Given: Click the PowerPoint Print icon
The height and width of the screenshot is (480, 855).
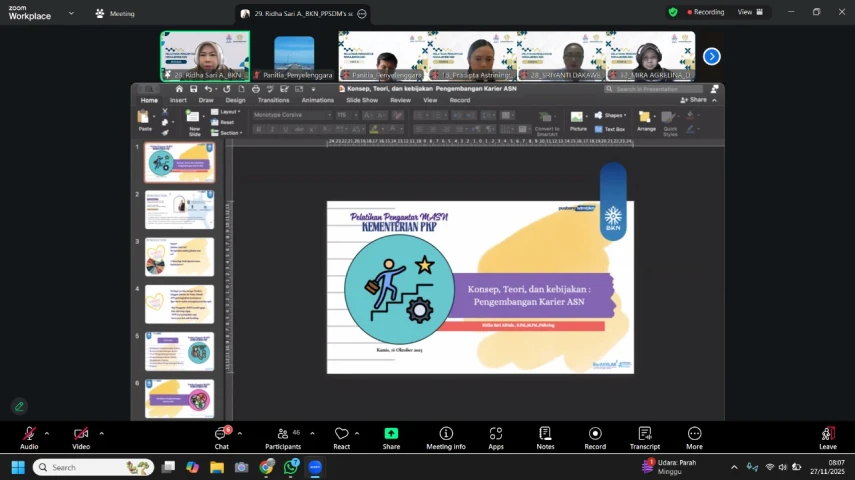Looking at the screenshot, I should tap(256, 89).
